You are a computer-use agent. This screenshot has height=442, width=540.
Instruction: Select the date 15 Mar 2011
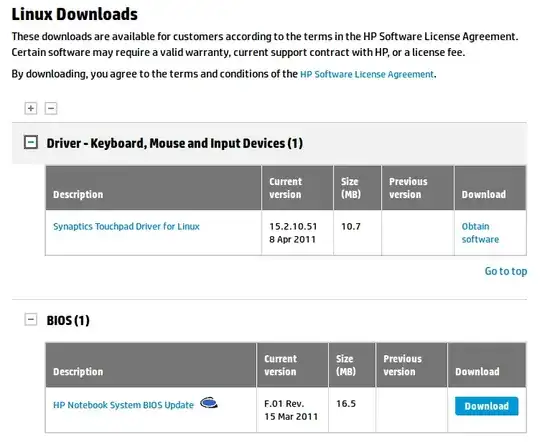point(291,417)
